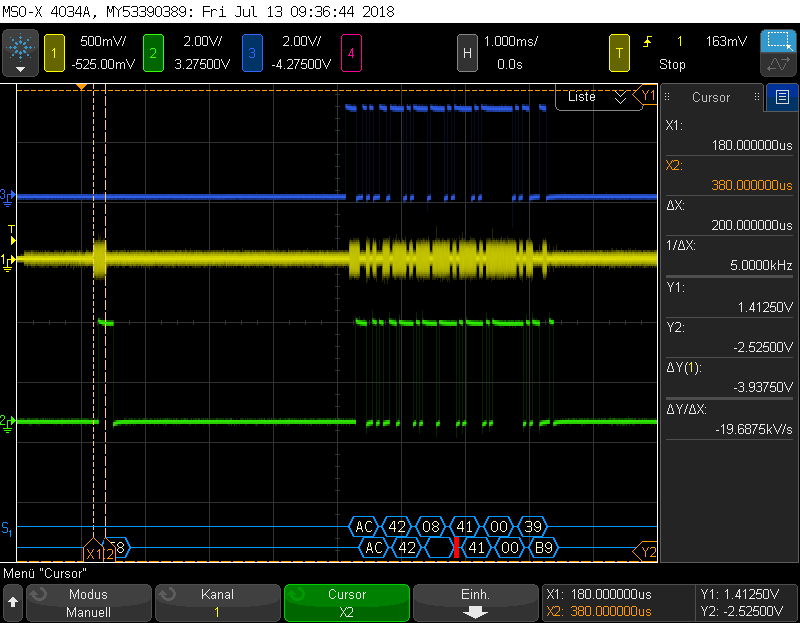Open the Kanal 1 source softkey
Viewport: 800px width, 623px height.
[217, 603]
